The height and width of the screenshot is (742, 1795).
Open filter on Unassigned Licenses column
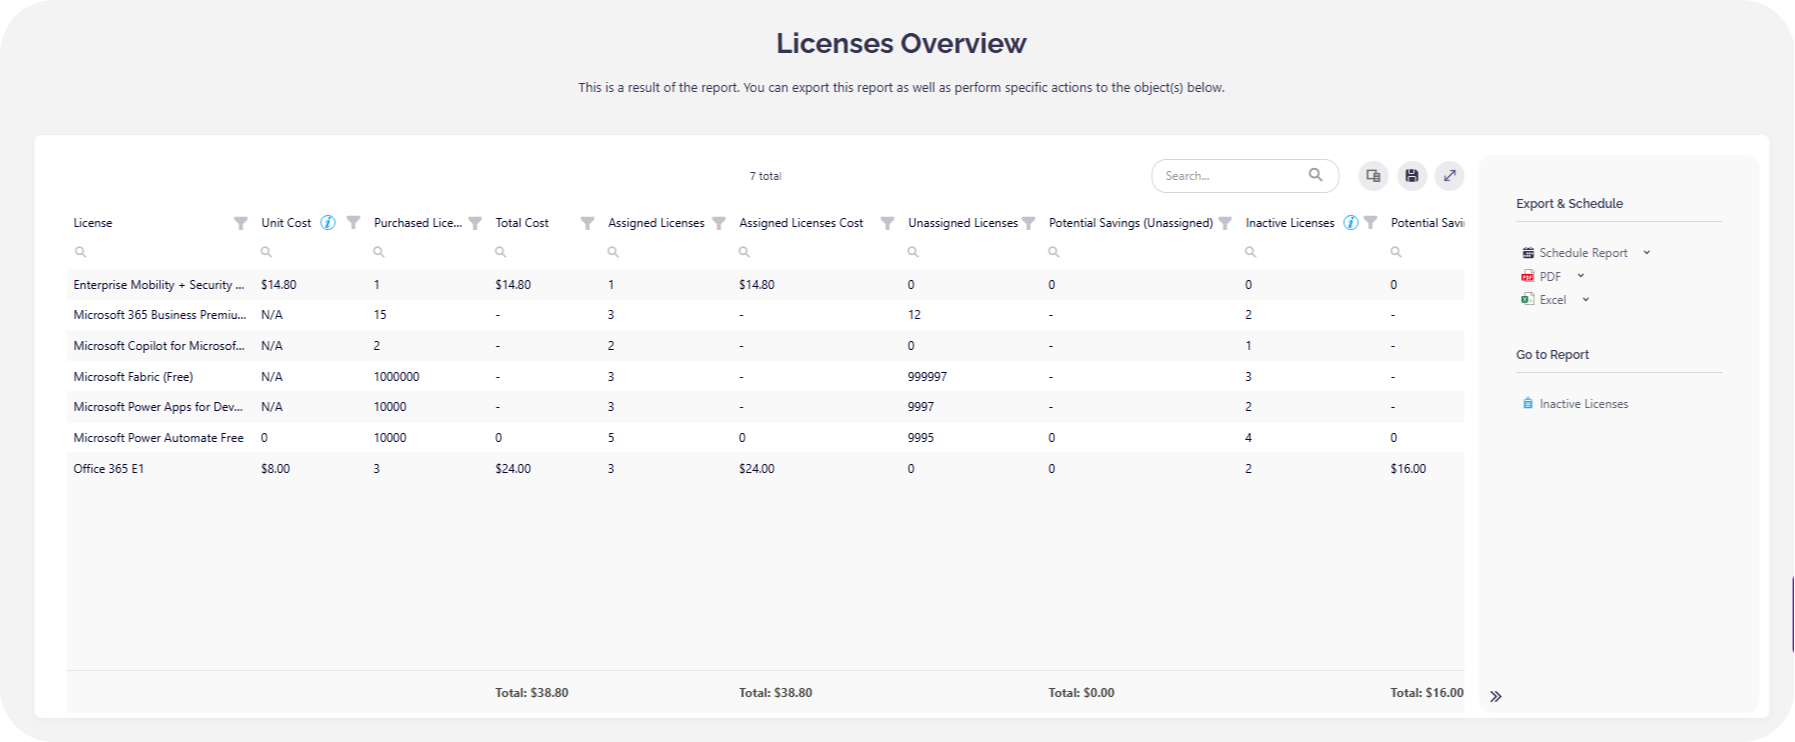coord(1028,223)
